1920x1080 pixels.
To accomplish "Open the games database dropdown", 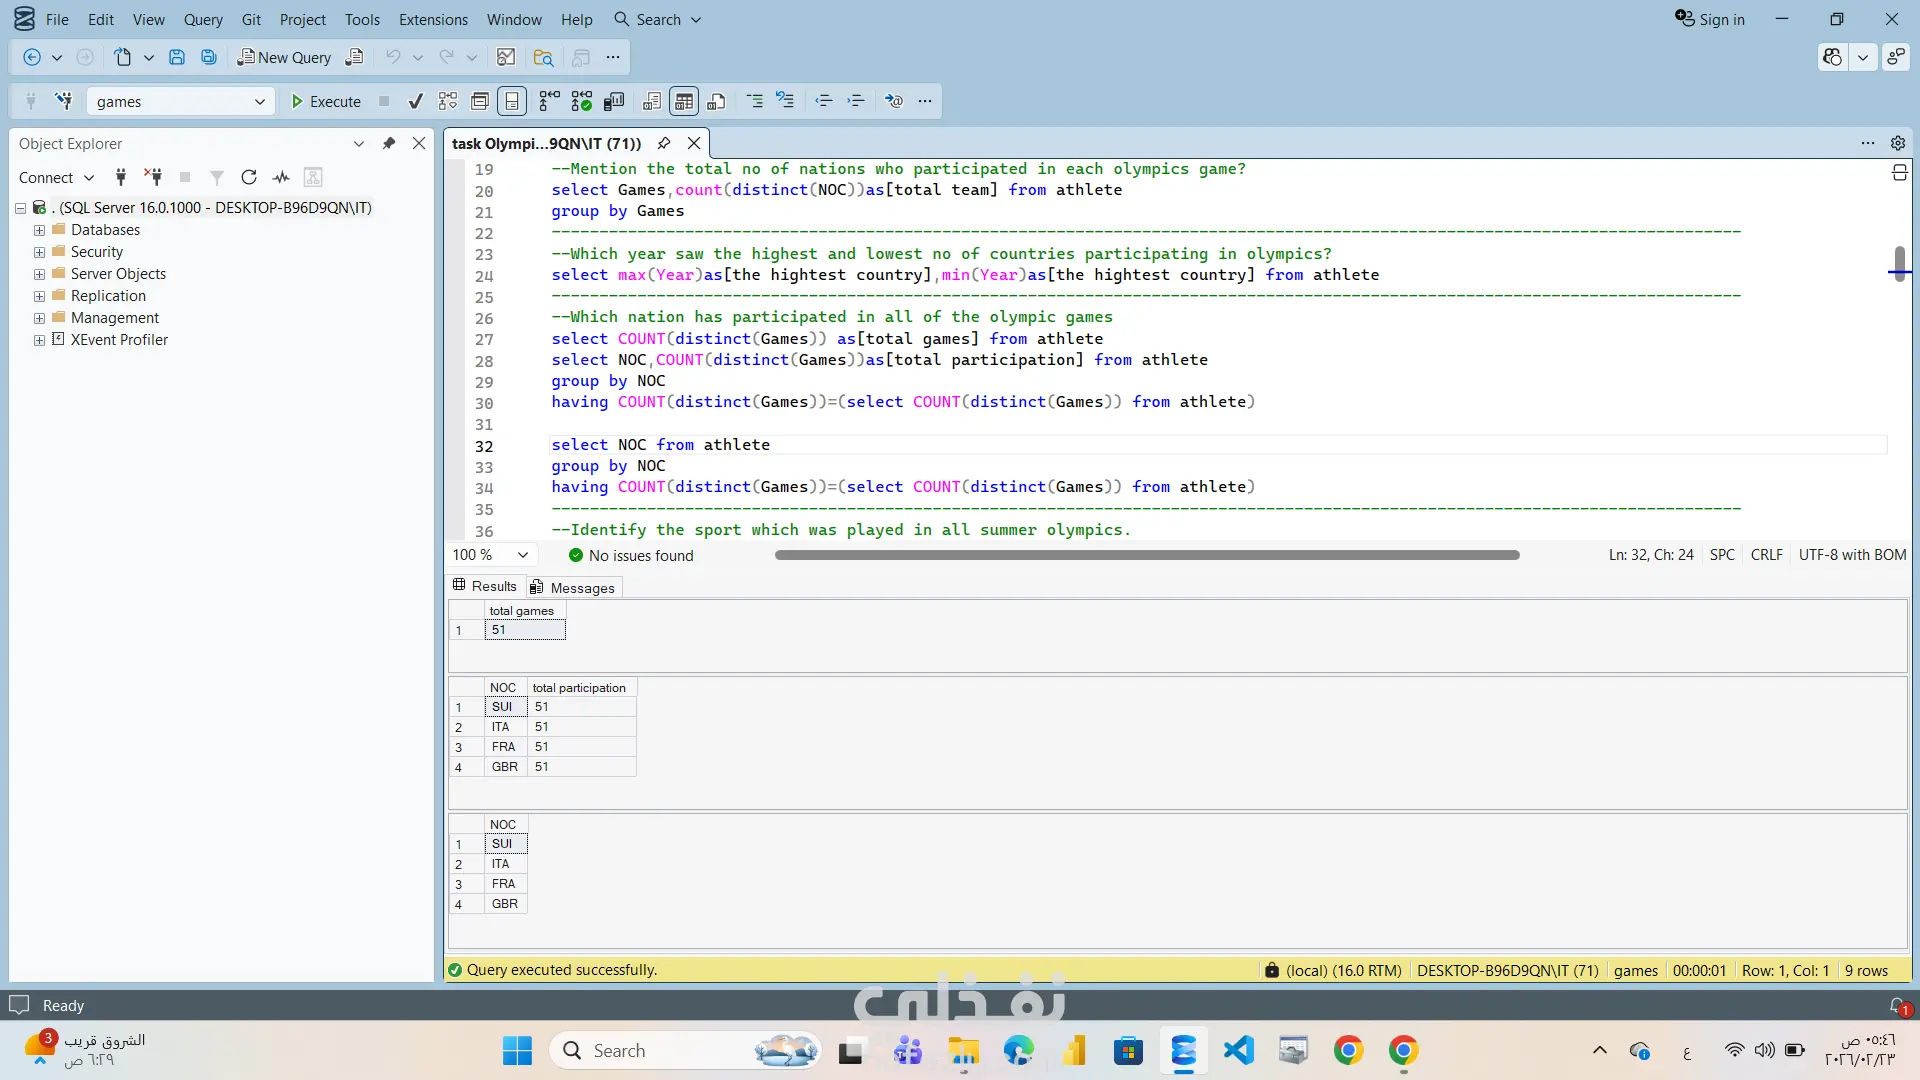I will click(259, 101).
